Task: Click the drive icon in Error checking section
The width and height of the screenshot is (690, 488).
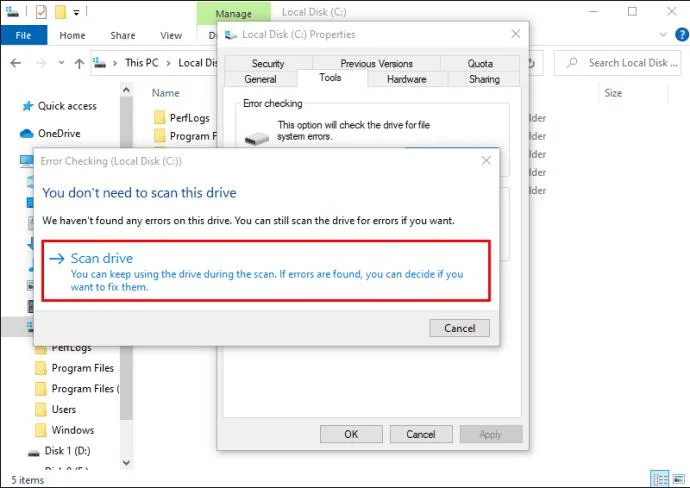Action: (x=257, y=139)
